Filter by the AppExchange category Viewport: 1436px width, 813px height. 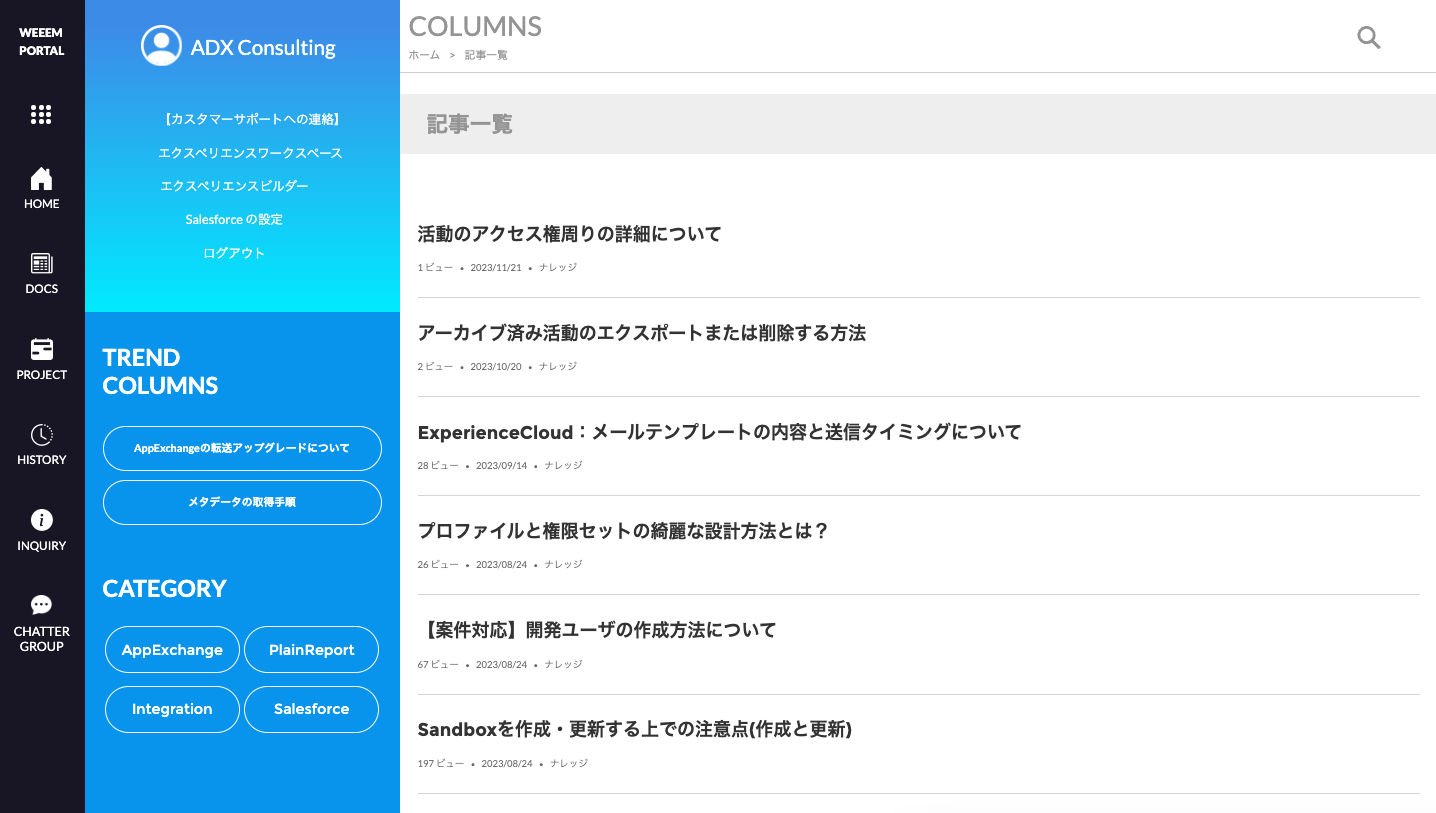click(x=172, y=649)
